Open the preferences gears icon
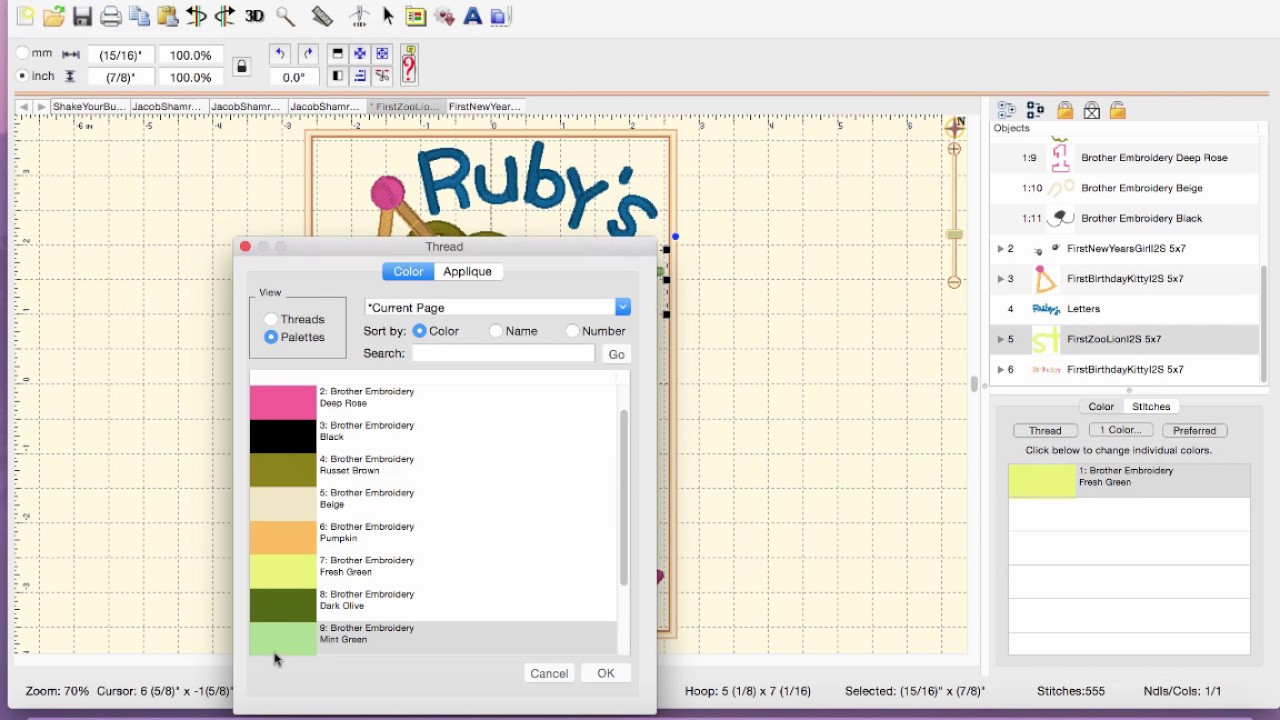 click(445, 16)
